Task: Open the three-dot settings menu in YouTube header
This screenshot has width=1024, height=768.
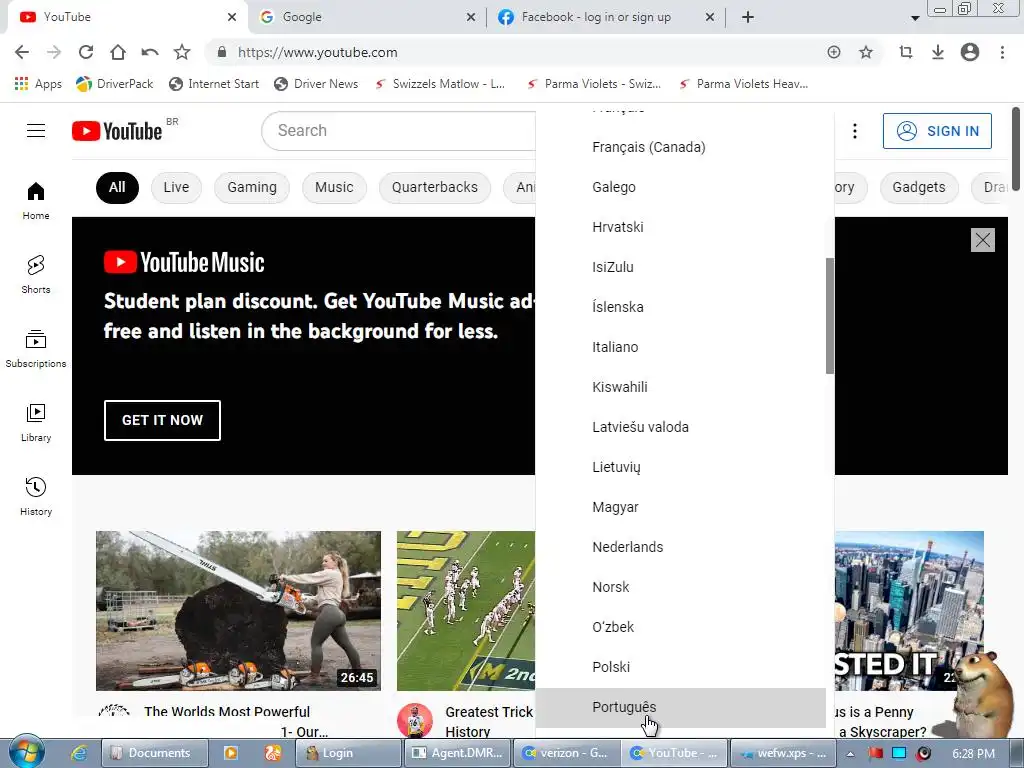Action: 854,131
